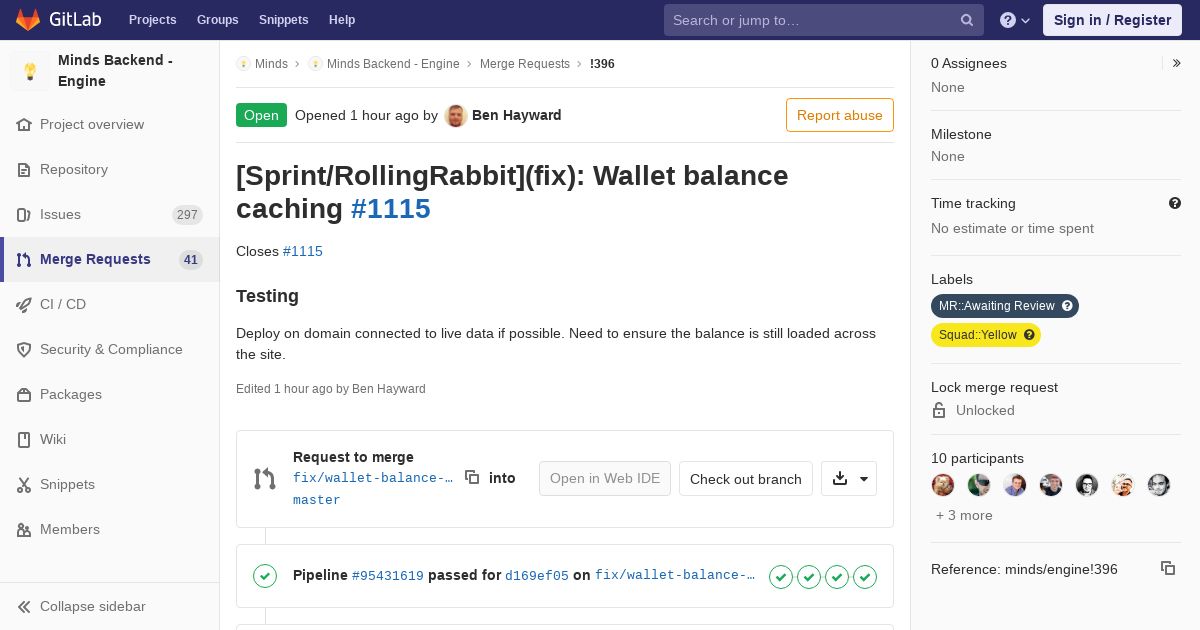This screenshot has width=1200, height=630.
Task: Open the Projects menu
Action: (153, 20)
